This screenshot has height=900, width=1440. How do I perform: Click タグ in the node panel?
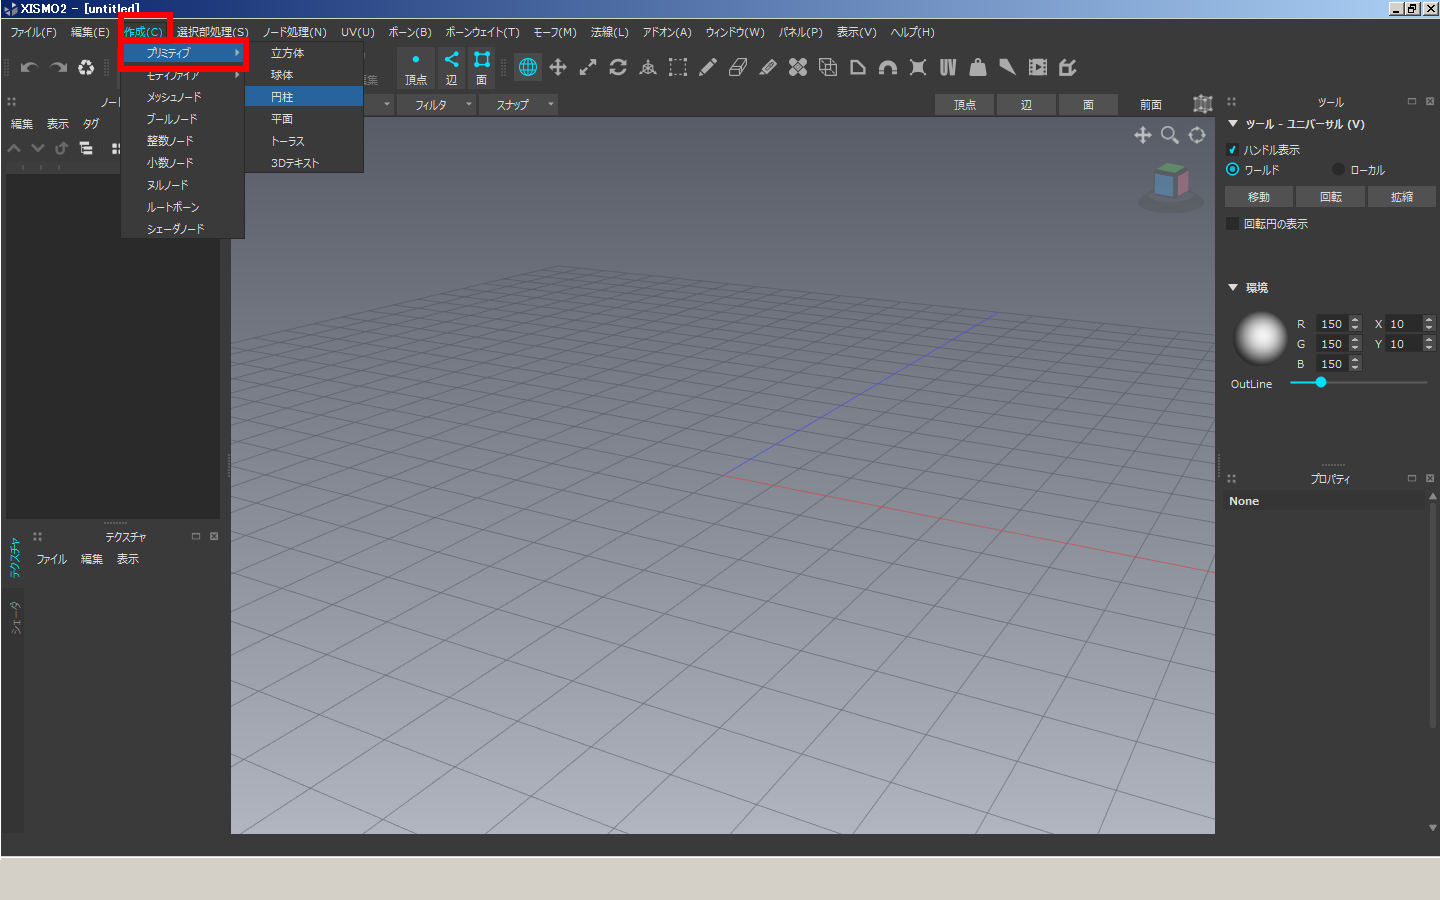point(91,124)
